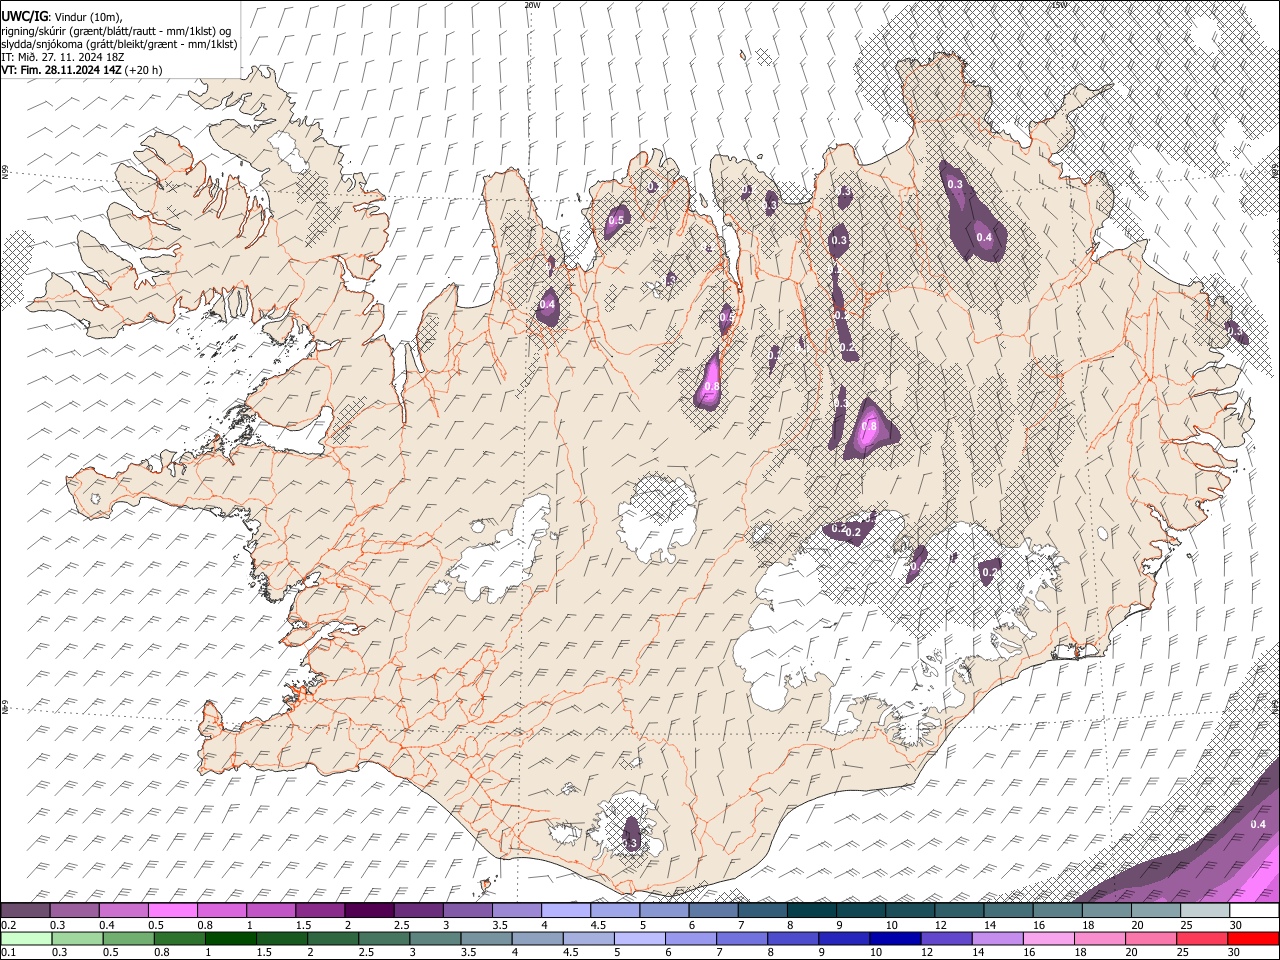Pick the snow legend swatch between 7 and 8
Image resolution: width=1280 pixels, height=960 pixels.
(763, 911)
